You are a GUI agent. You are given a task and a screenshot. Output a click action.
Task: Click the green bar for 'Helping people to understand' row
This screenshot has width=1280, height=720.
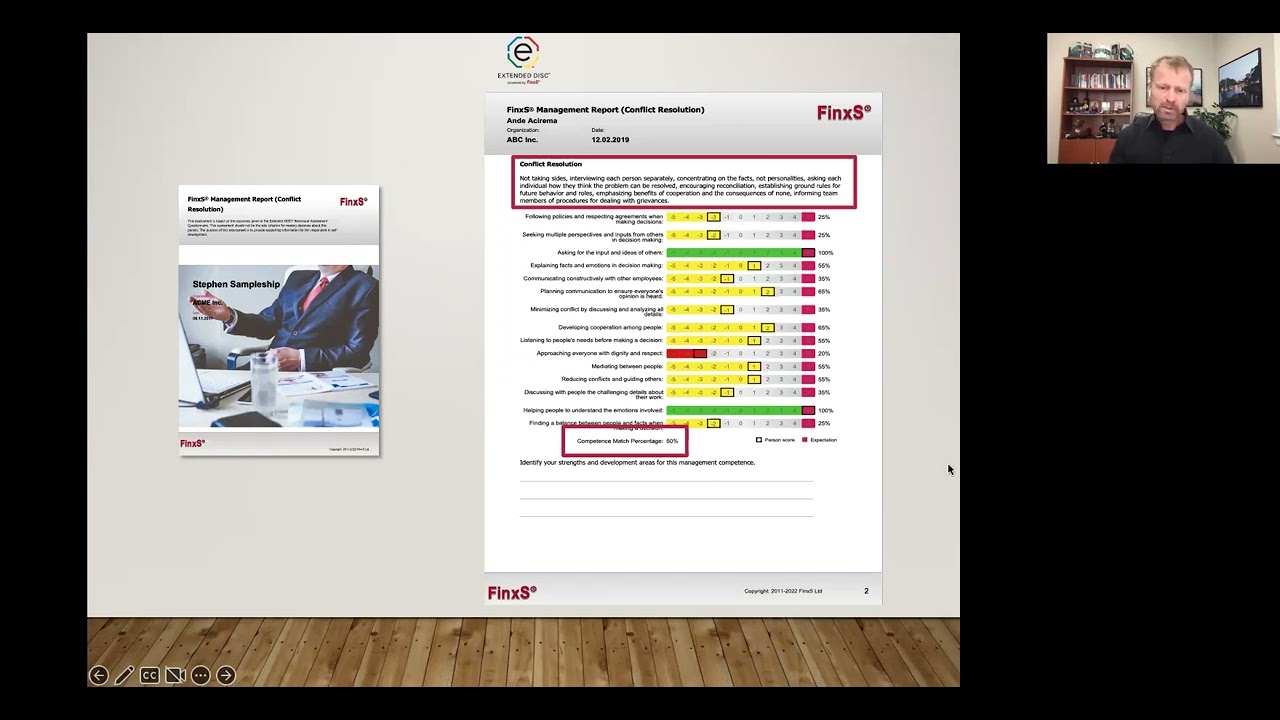pos(734,411)
